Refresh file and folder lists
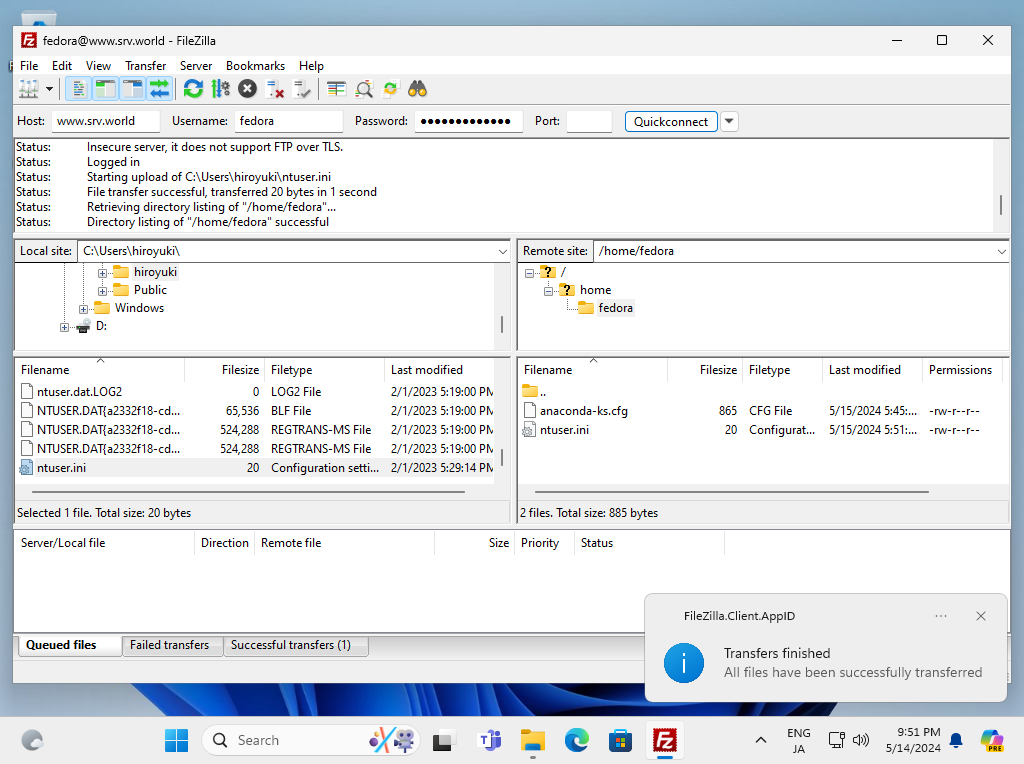 point(193,89)
